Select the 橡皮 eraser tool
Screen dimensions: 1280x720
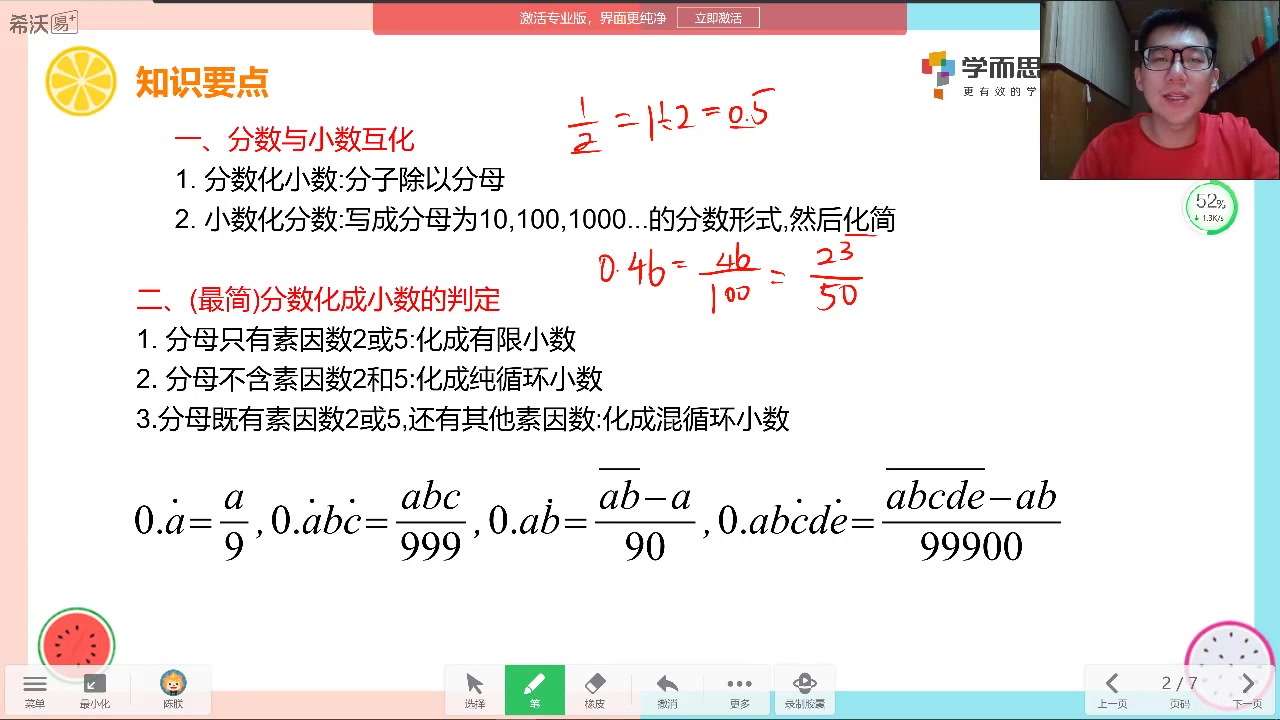(x=595, y=690)
